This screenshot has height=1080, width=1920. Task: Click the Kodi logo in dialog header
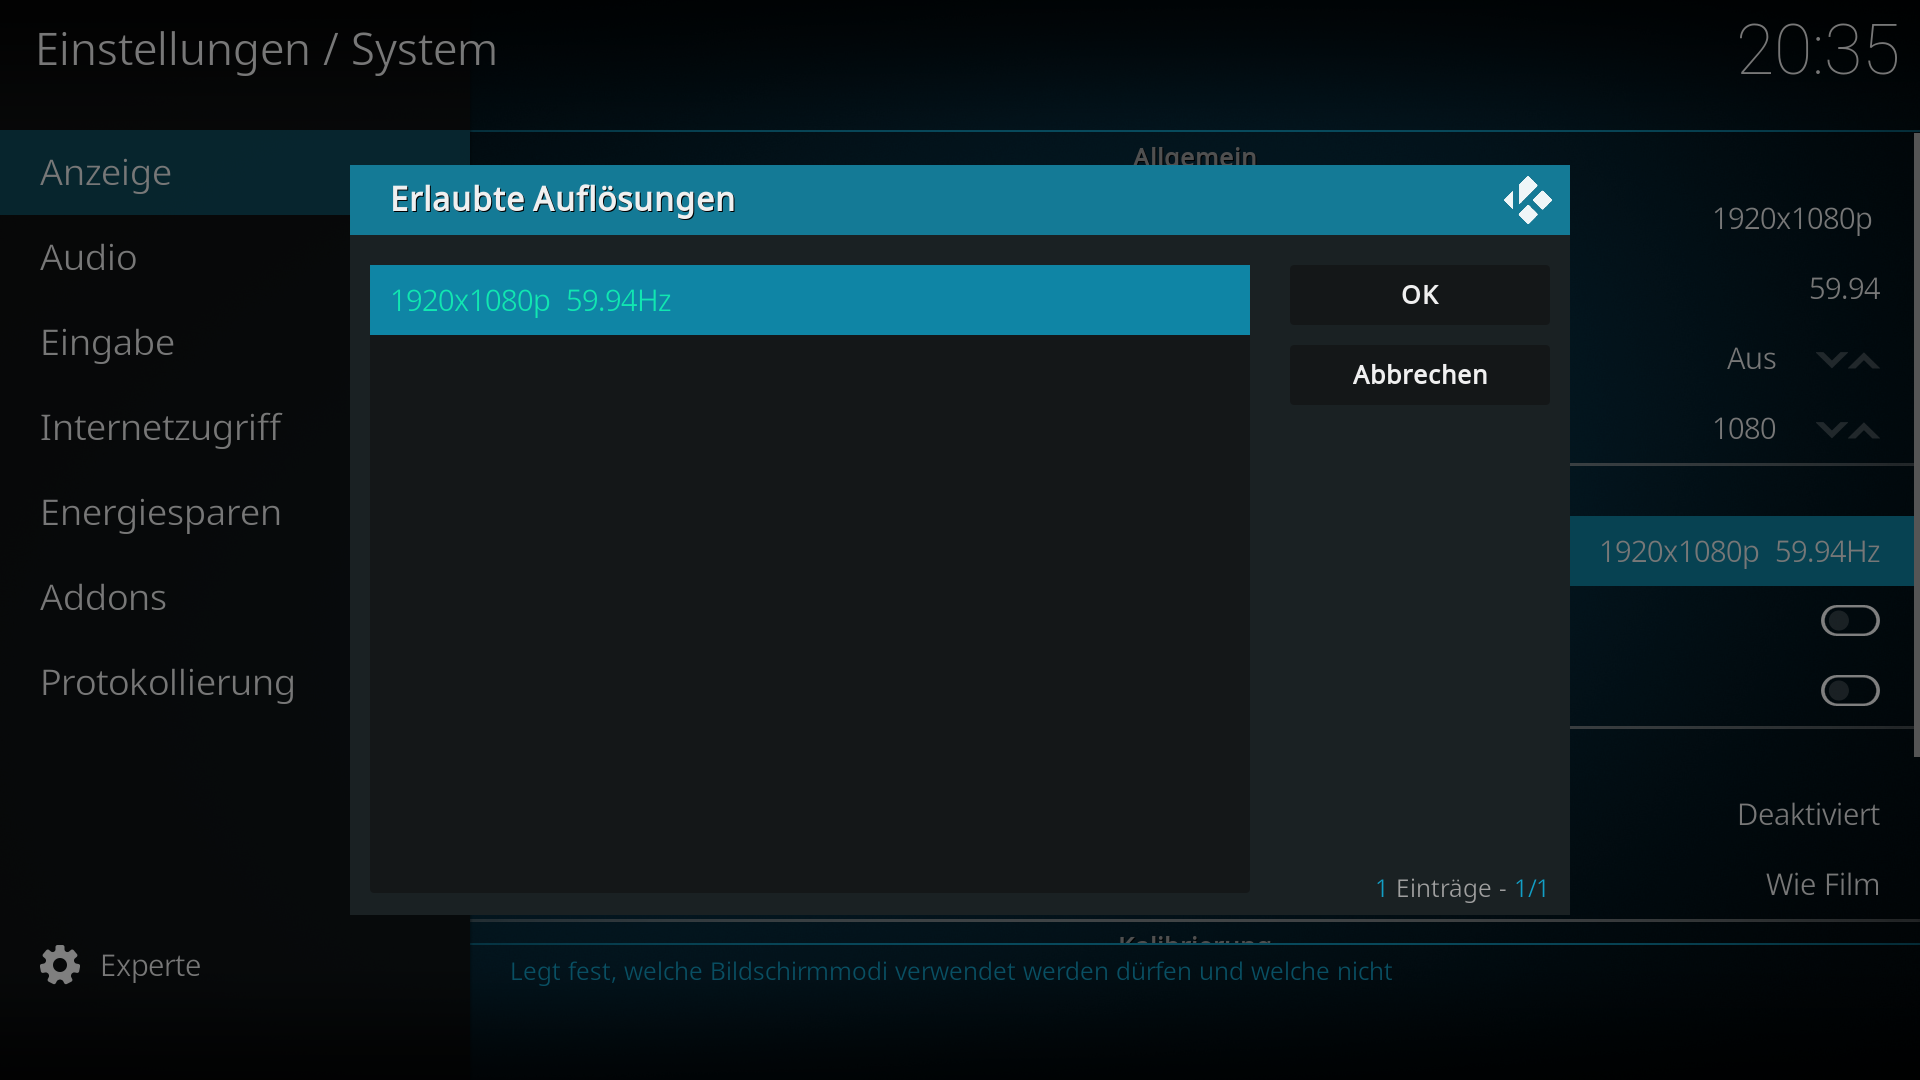[1527, 200]
